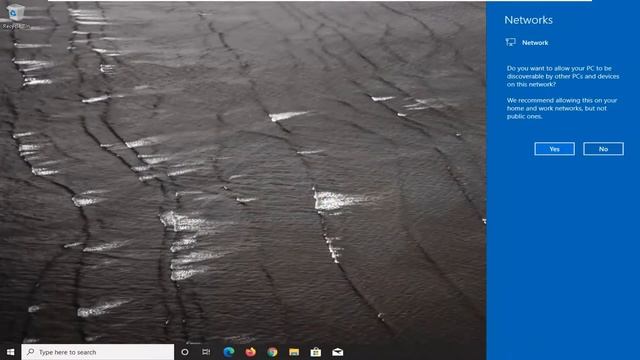Open Cortana circle icon on taskbar
The image size is (640, 360).
pyautogui.click(x=185, y=352)
